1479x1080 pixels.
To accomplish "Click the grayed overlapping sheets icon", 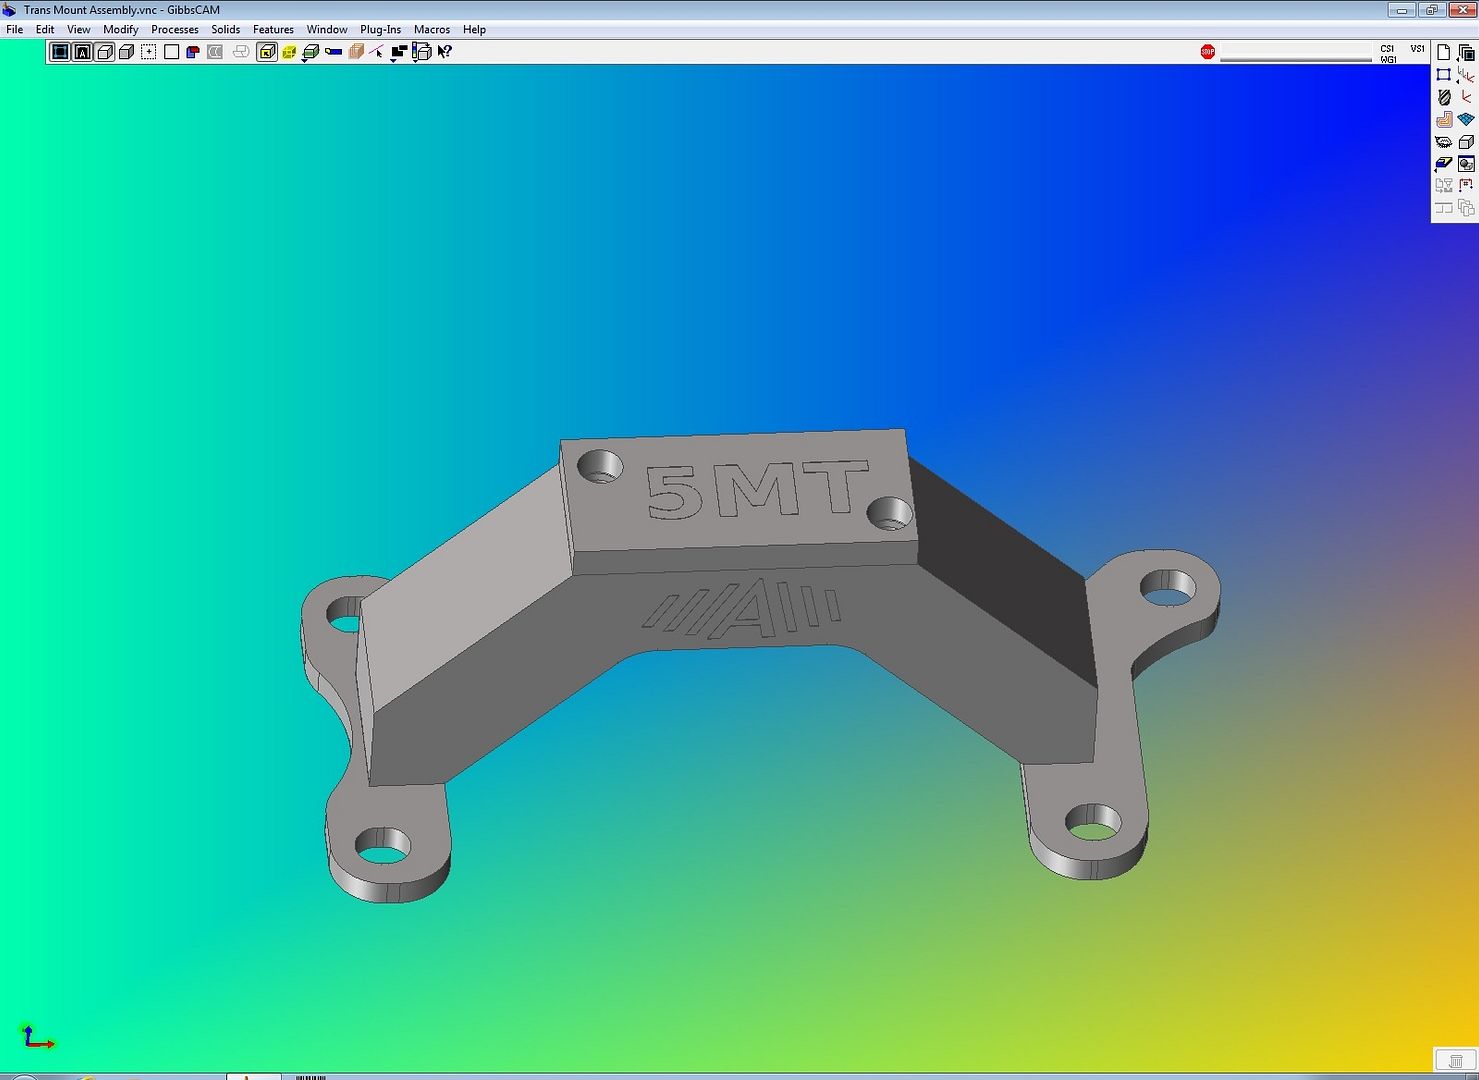I will 241,52.
